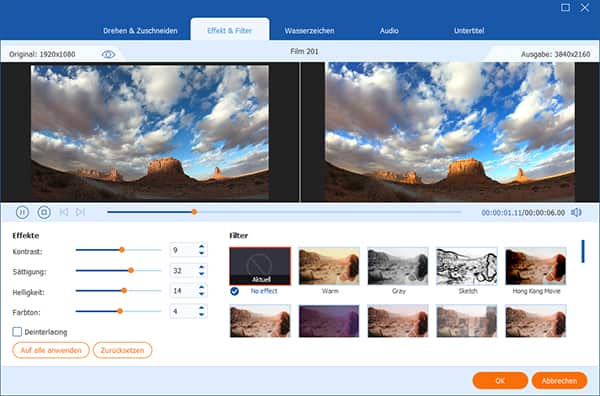
Task: Increase Kontrast value with up arrow
Action: coord(201,246)
